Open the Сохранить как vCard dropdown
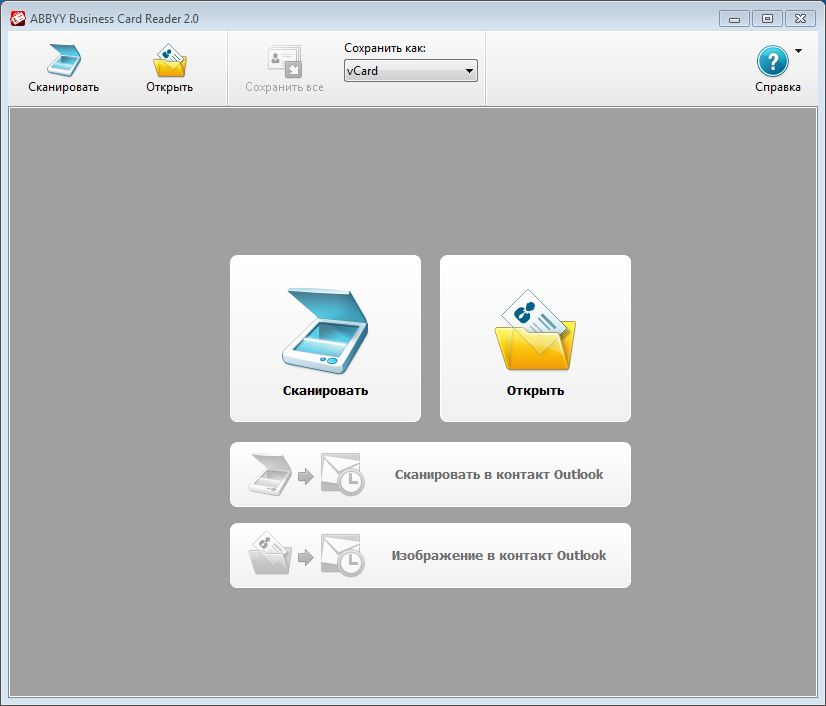Screen dimensions: 826x706 point(411,71)
